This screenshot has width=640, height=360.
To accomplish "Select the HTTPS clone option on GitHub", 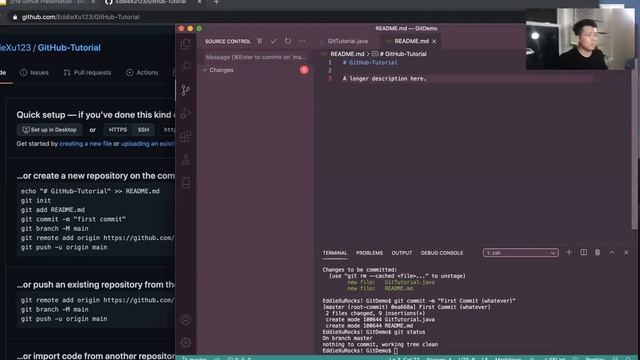I will pos(118,130).
